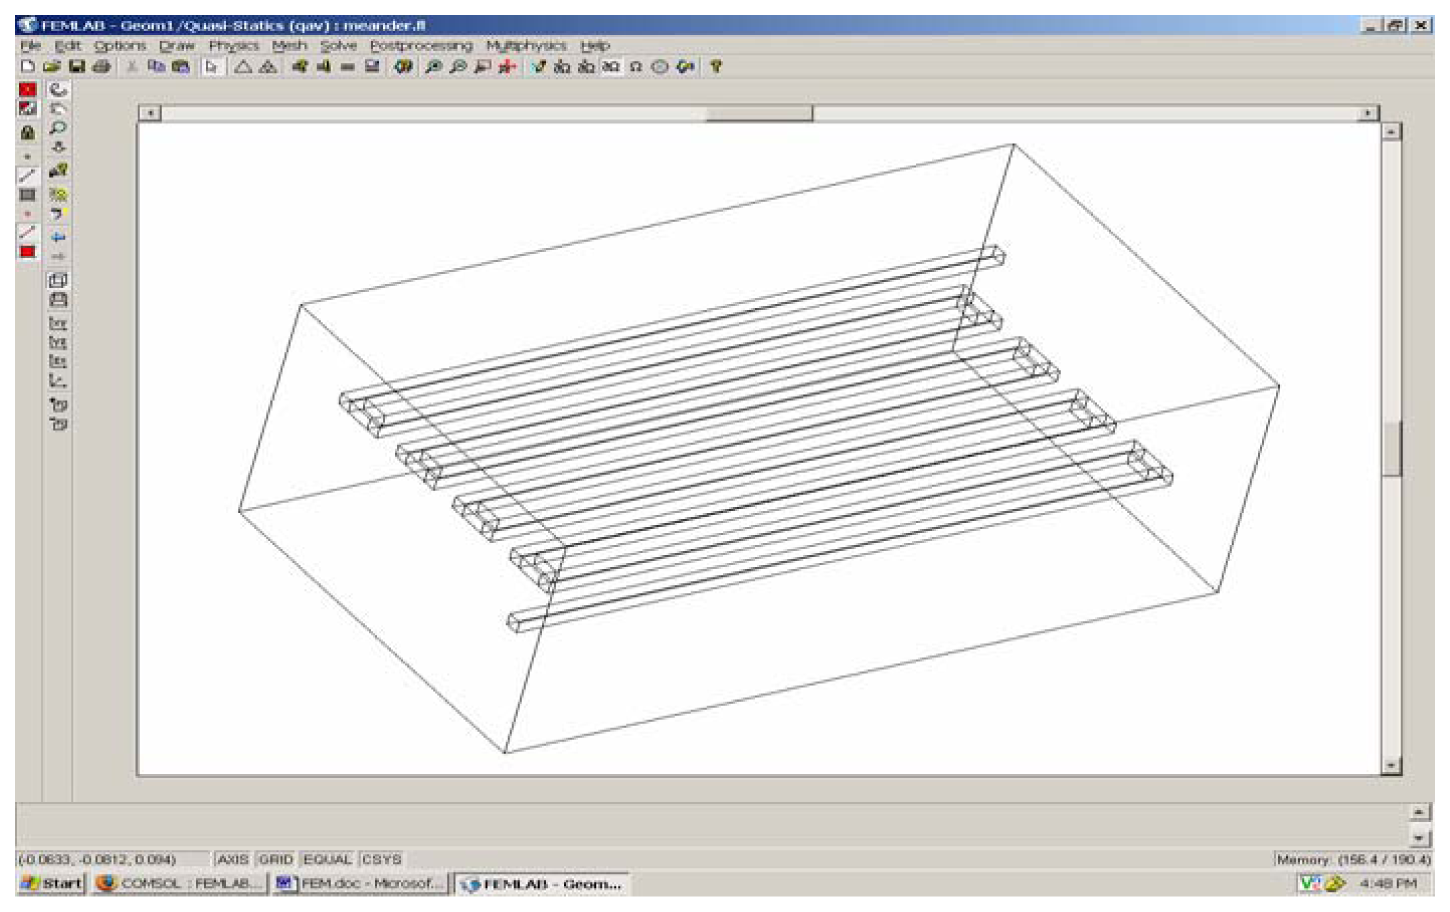Expand the Multiphysics menu

tap(526, 46)
